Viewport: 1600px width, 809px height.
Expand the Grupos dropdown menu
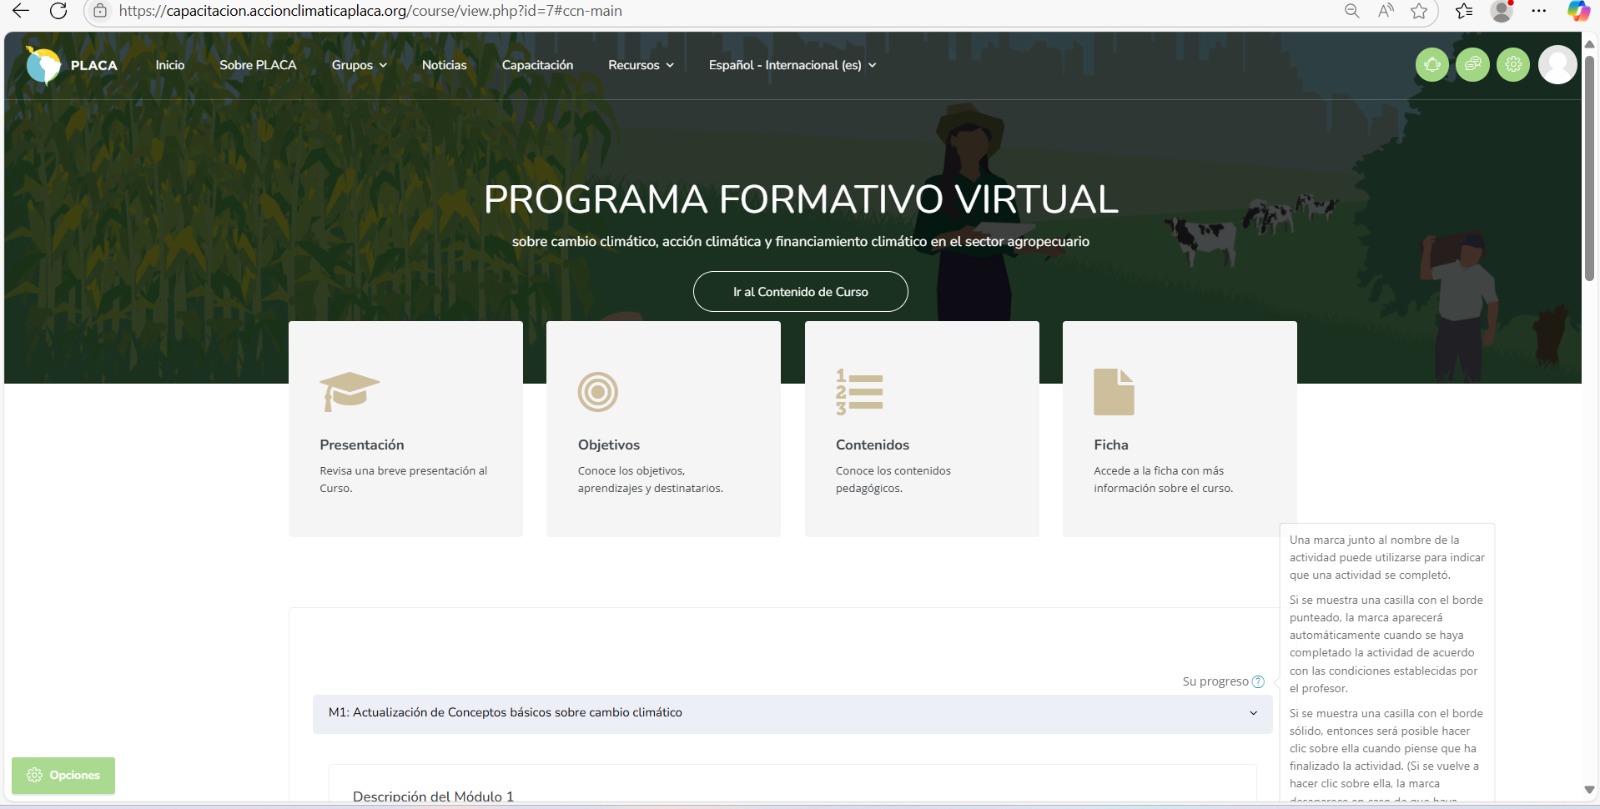coord(359,65)
